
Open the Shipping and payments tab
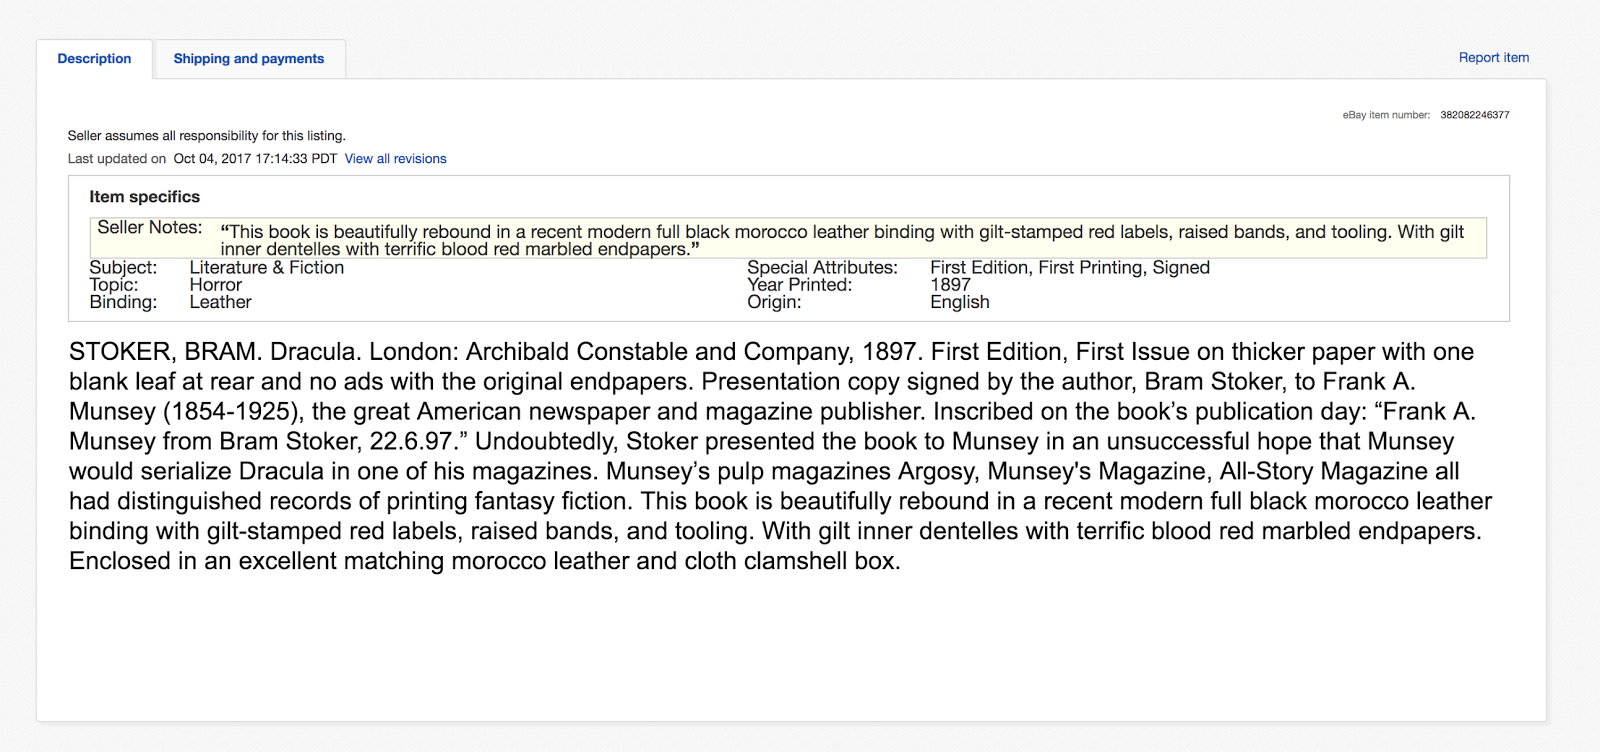click(249, 59)
